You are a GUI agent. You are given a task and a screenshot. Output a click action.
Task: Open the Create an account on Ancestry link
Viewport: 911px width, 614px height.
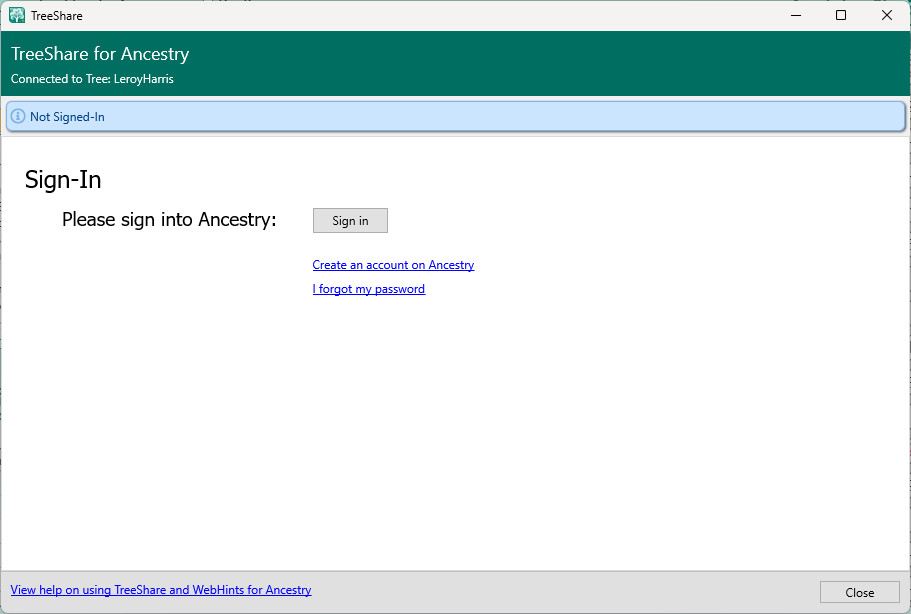click(x=393, y=265)
